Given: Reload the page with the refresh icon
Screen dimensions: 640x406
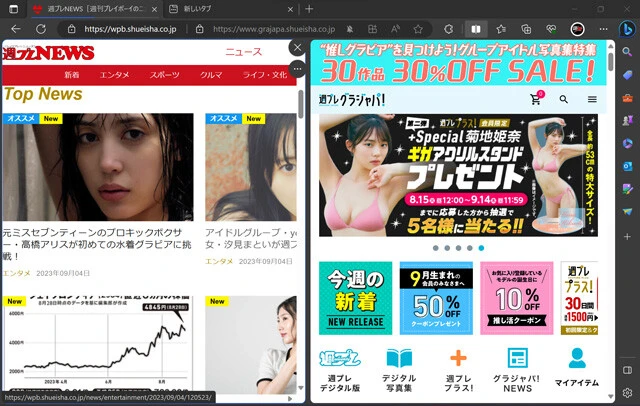Looking at the screenshot, I should 41,29.
